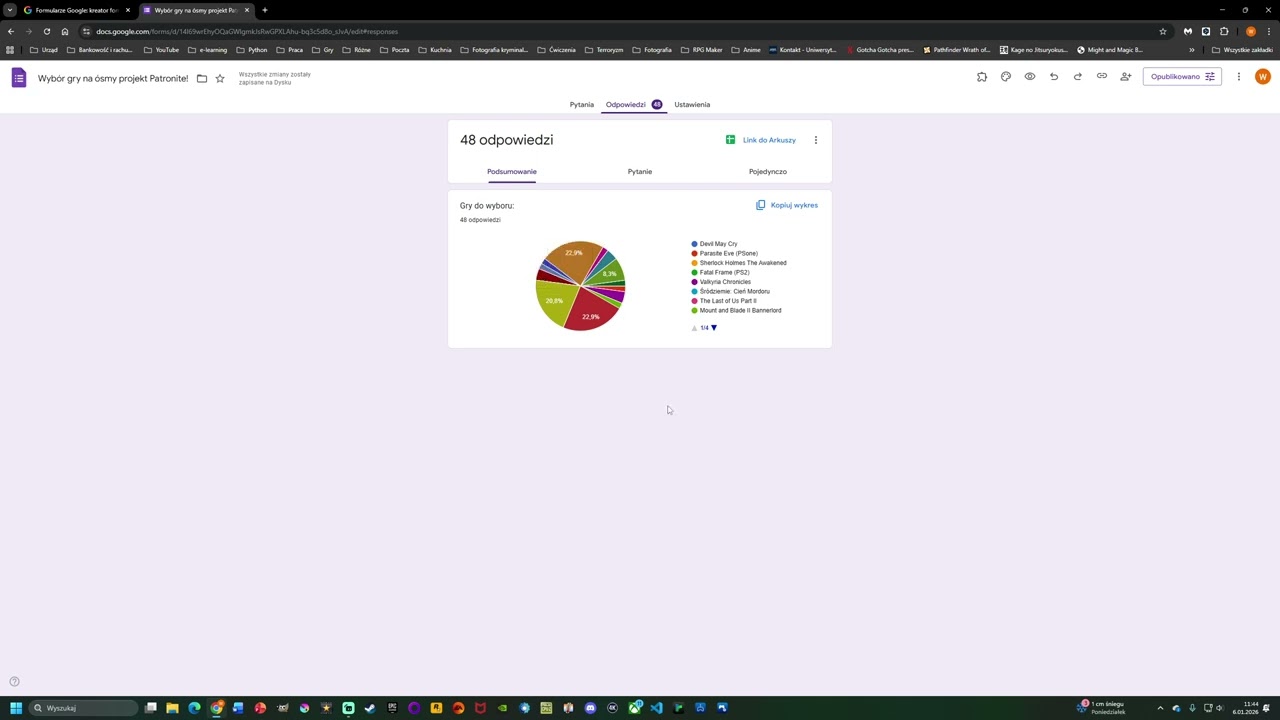Open the YouTube bookmark folder
This screenshot has height=720, width=1280.
pos(162,49)
